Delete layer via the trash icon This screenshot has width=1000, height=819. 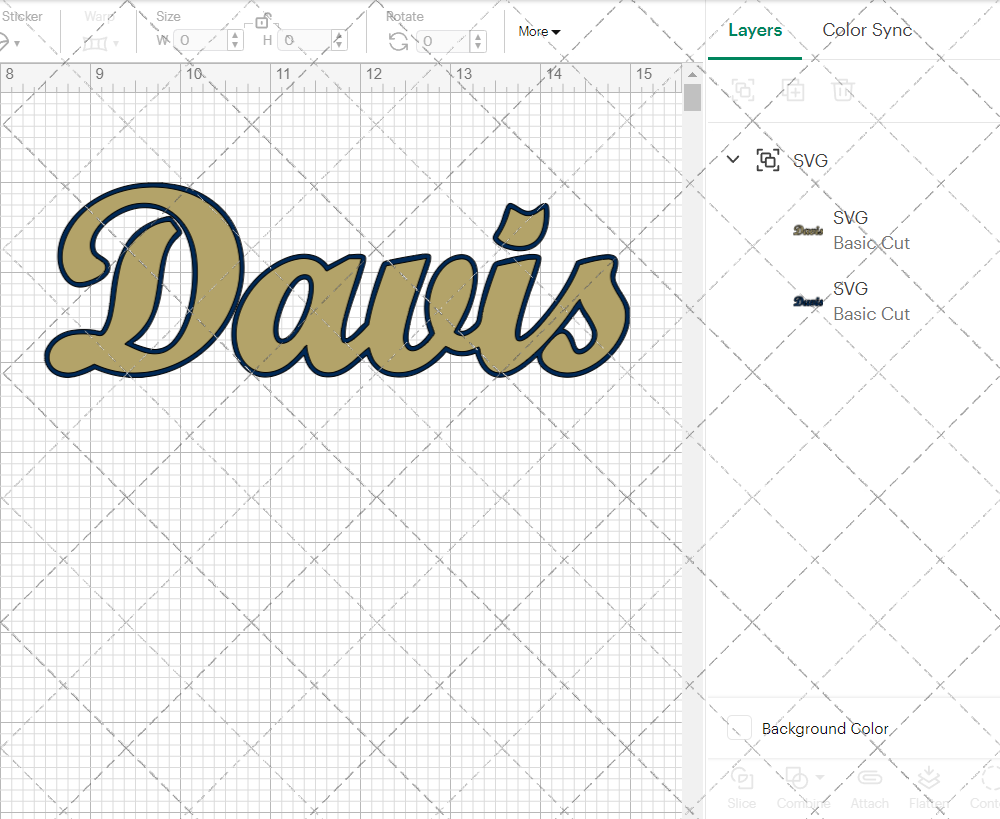tap(843, 90)
